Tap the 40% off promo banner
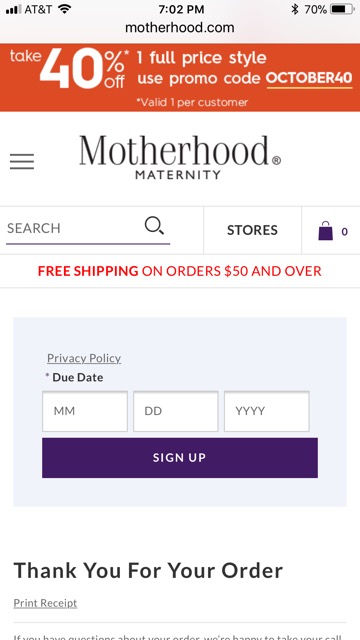 pos(180,77)
